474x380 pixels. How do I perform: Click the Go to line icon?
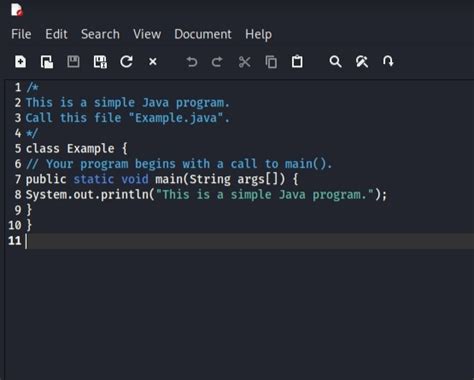click(388, 62)
